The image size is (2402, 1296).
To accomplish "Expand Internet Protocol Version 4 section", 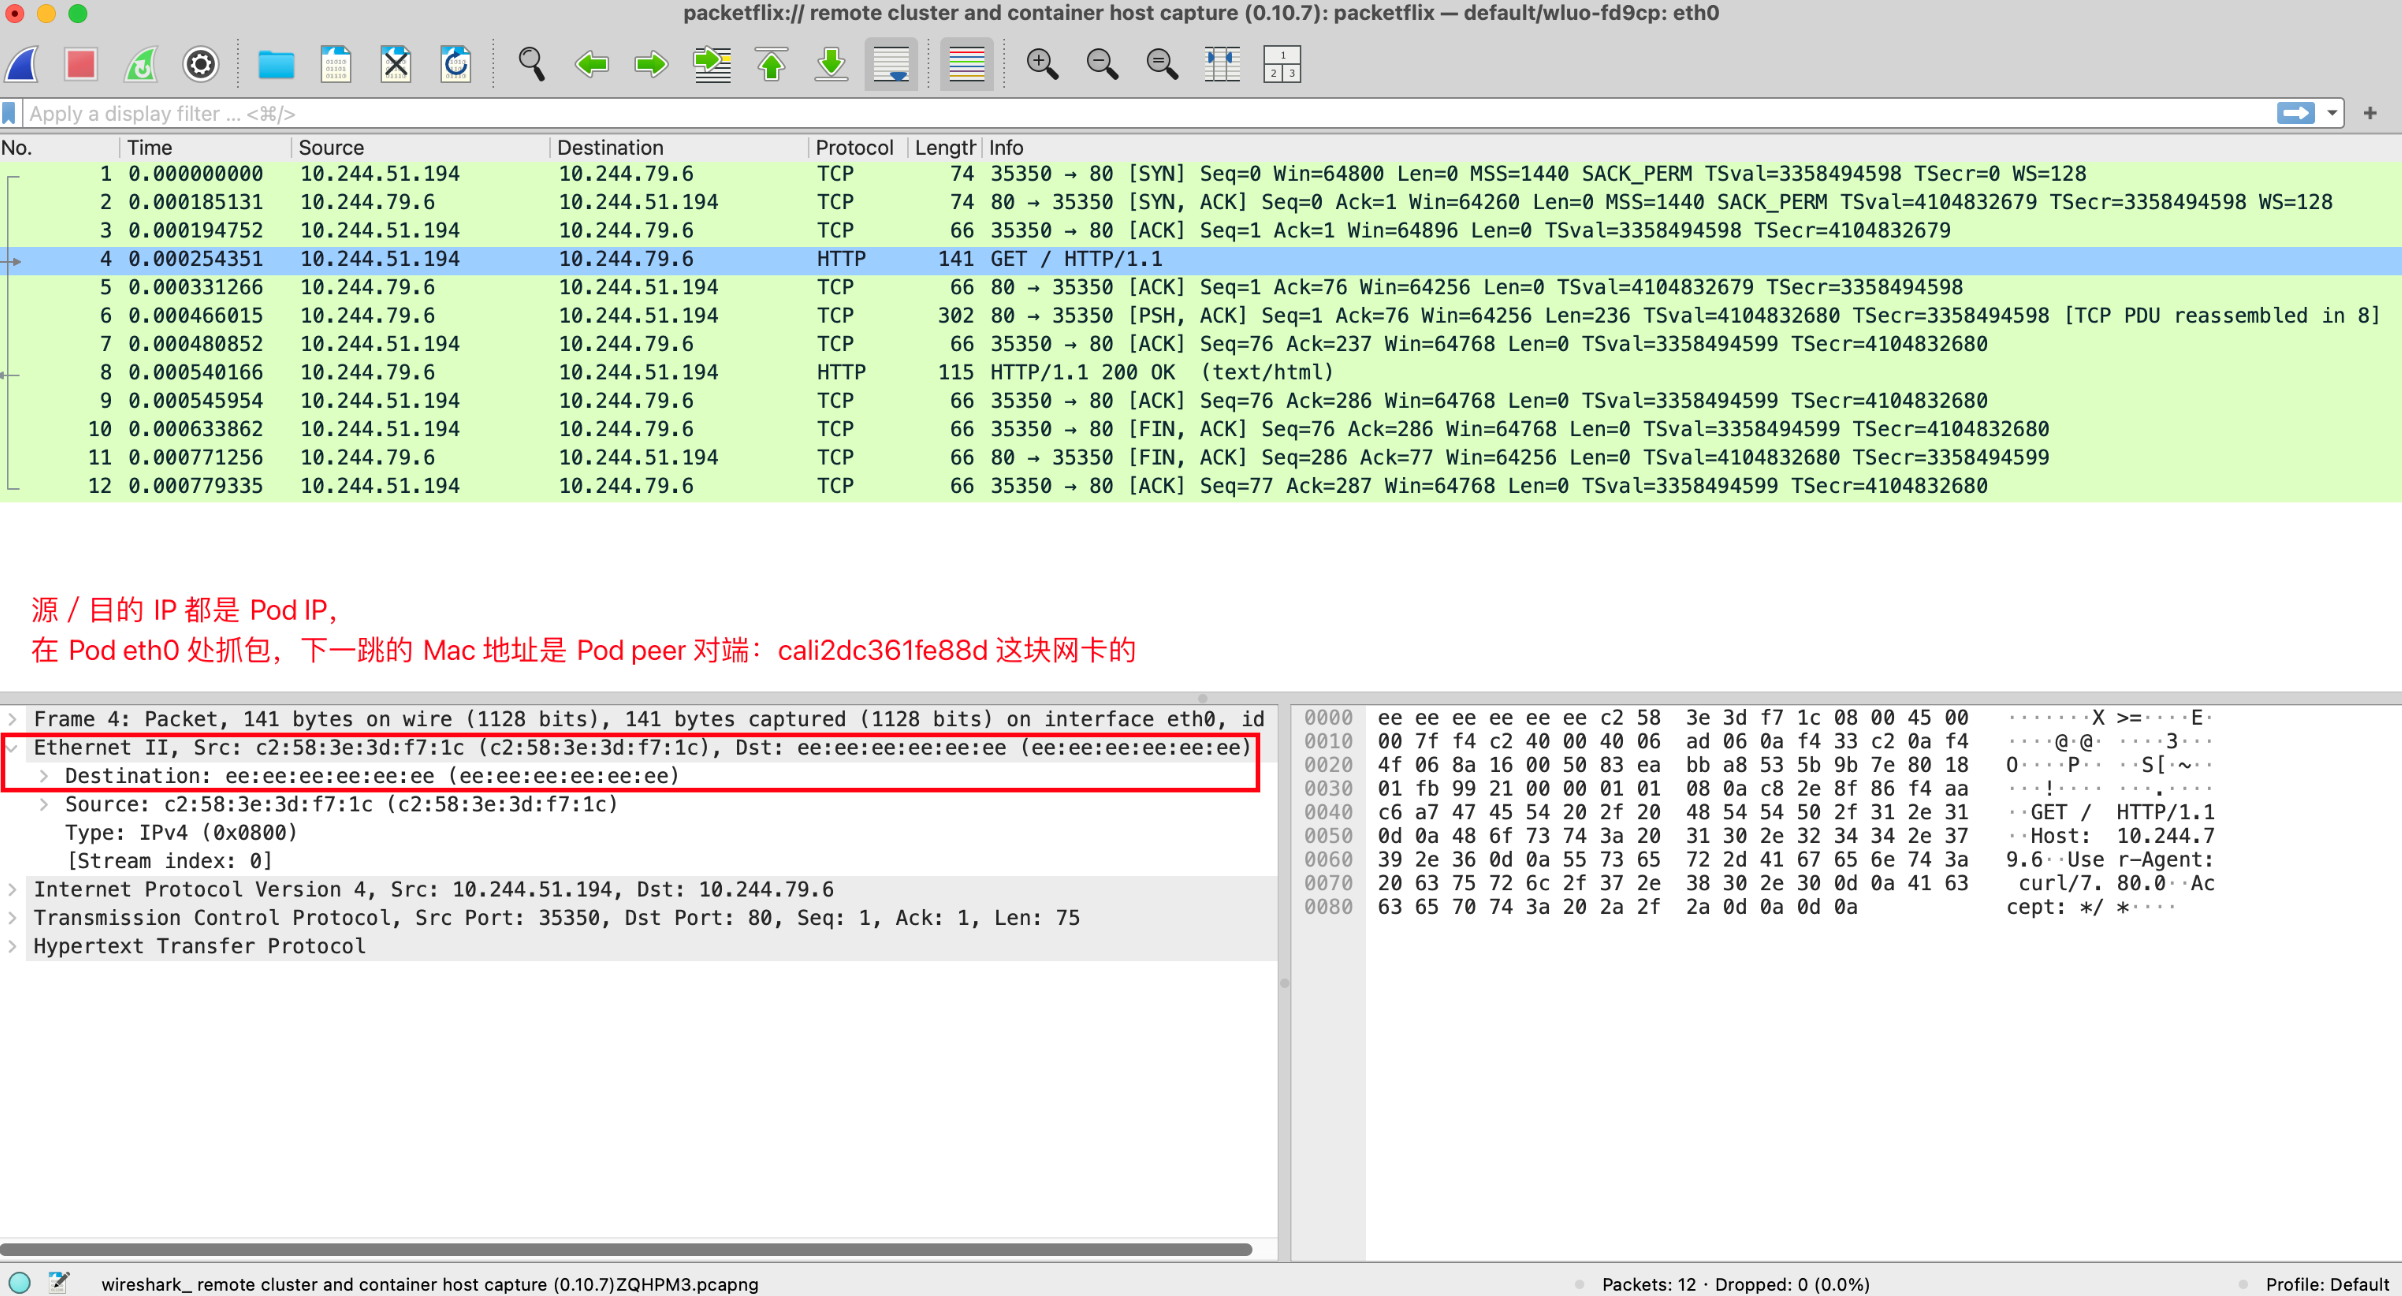I will [12, 889].
